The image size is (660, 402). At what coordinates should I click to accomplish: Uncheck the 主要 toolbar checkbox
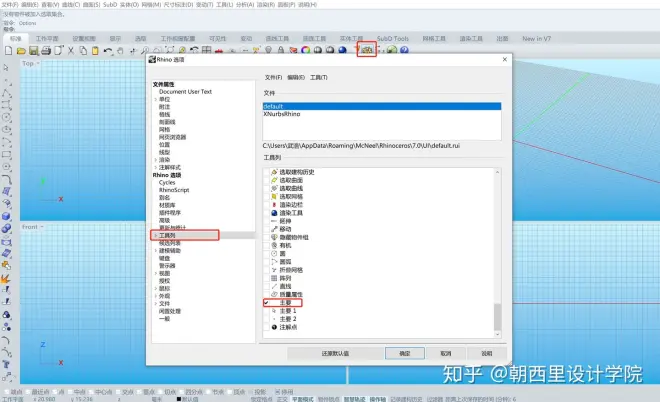click(x=266, y=303)
